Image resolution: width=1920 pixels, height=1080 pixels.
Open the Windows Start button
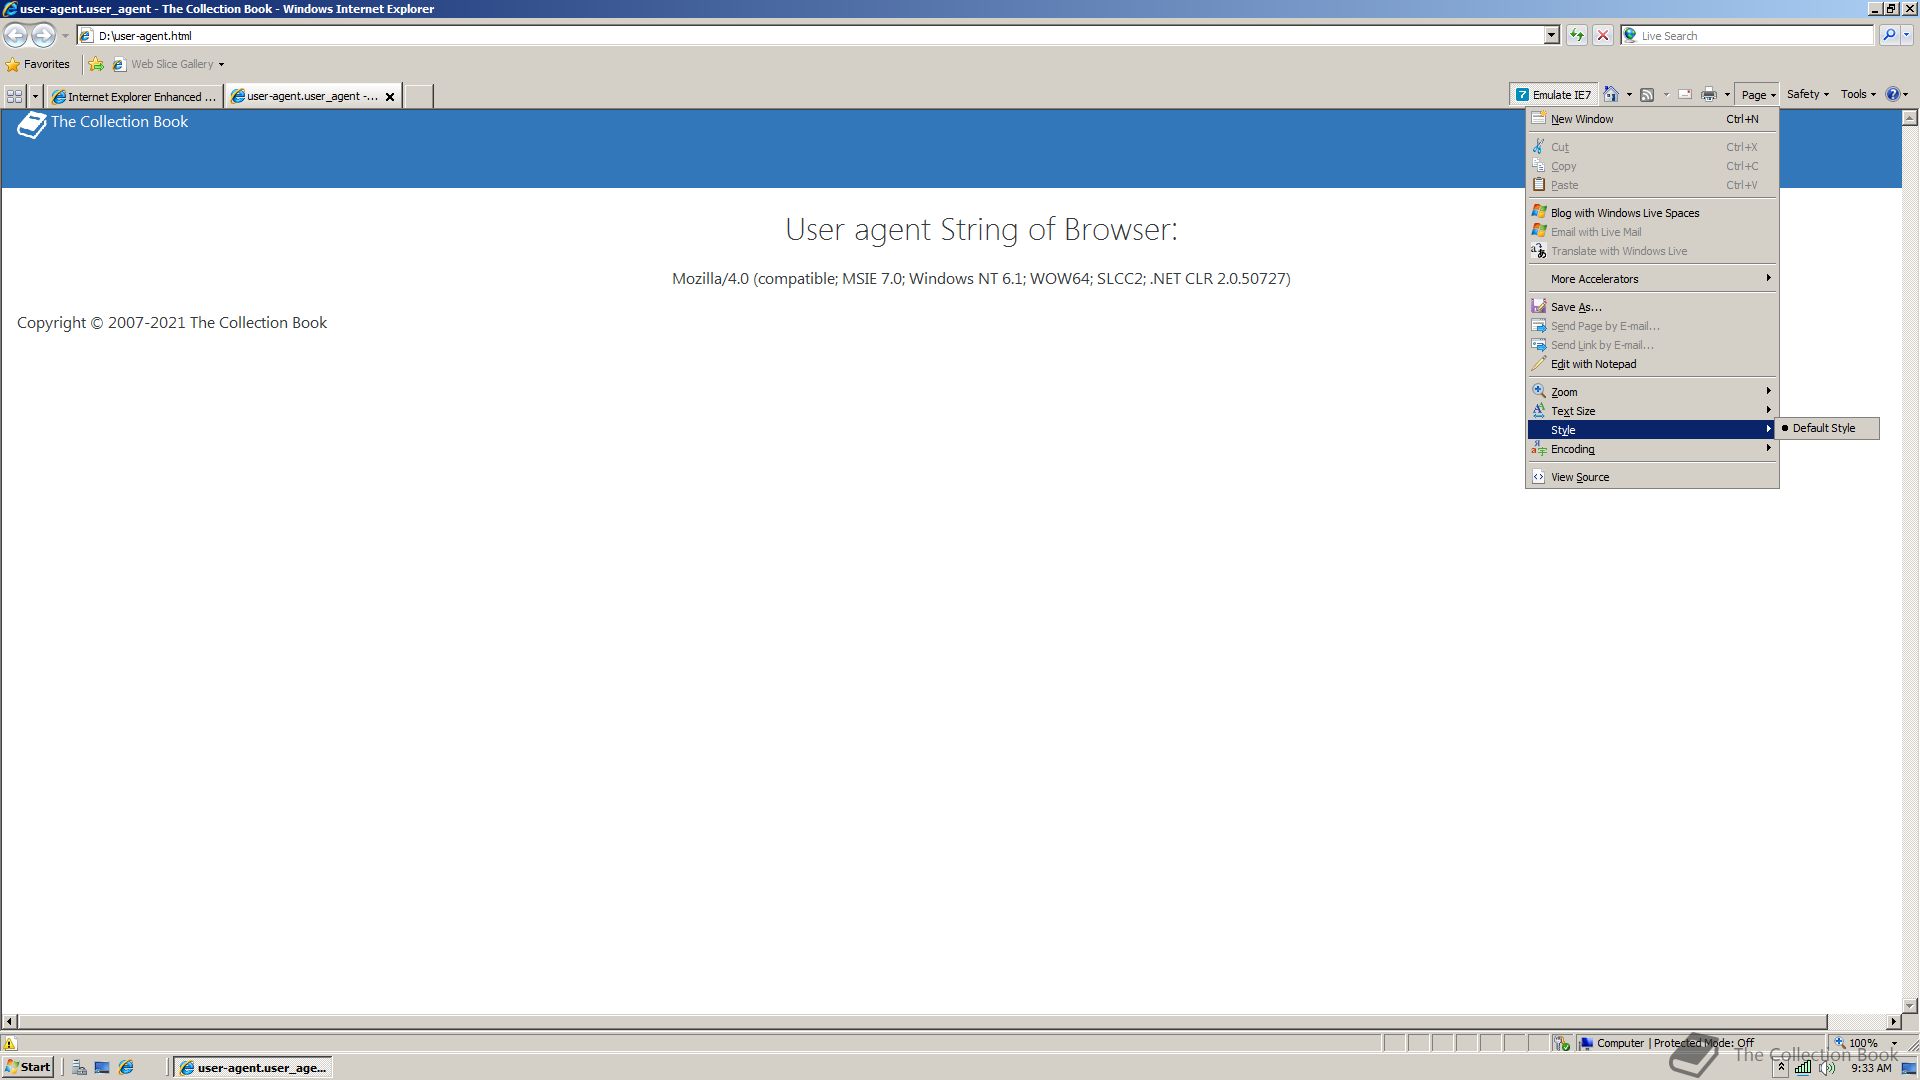point(28,1067)
